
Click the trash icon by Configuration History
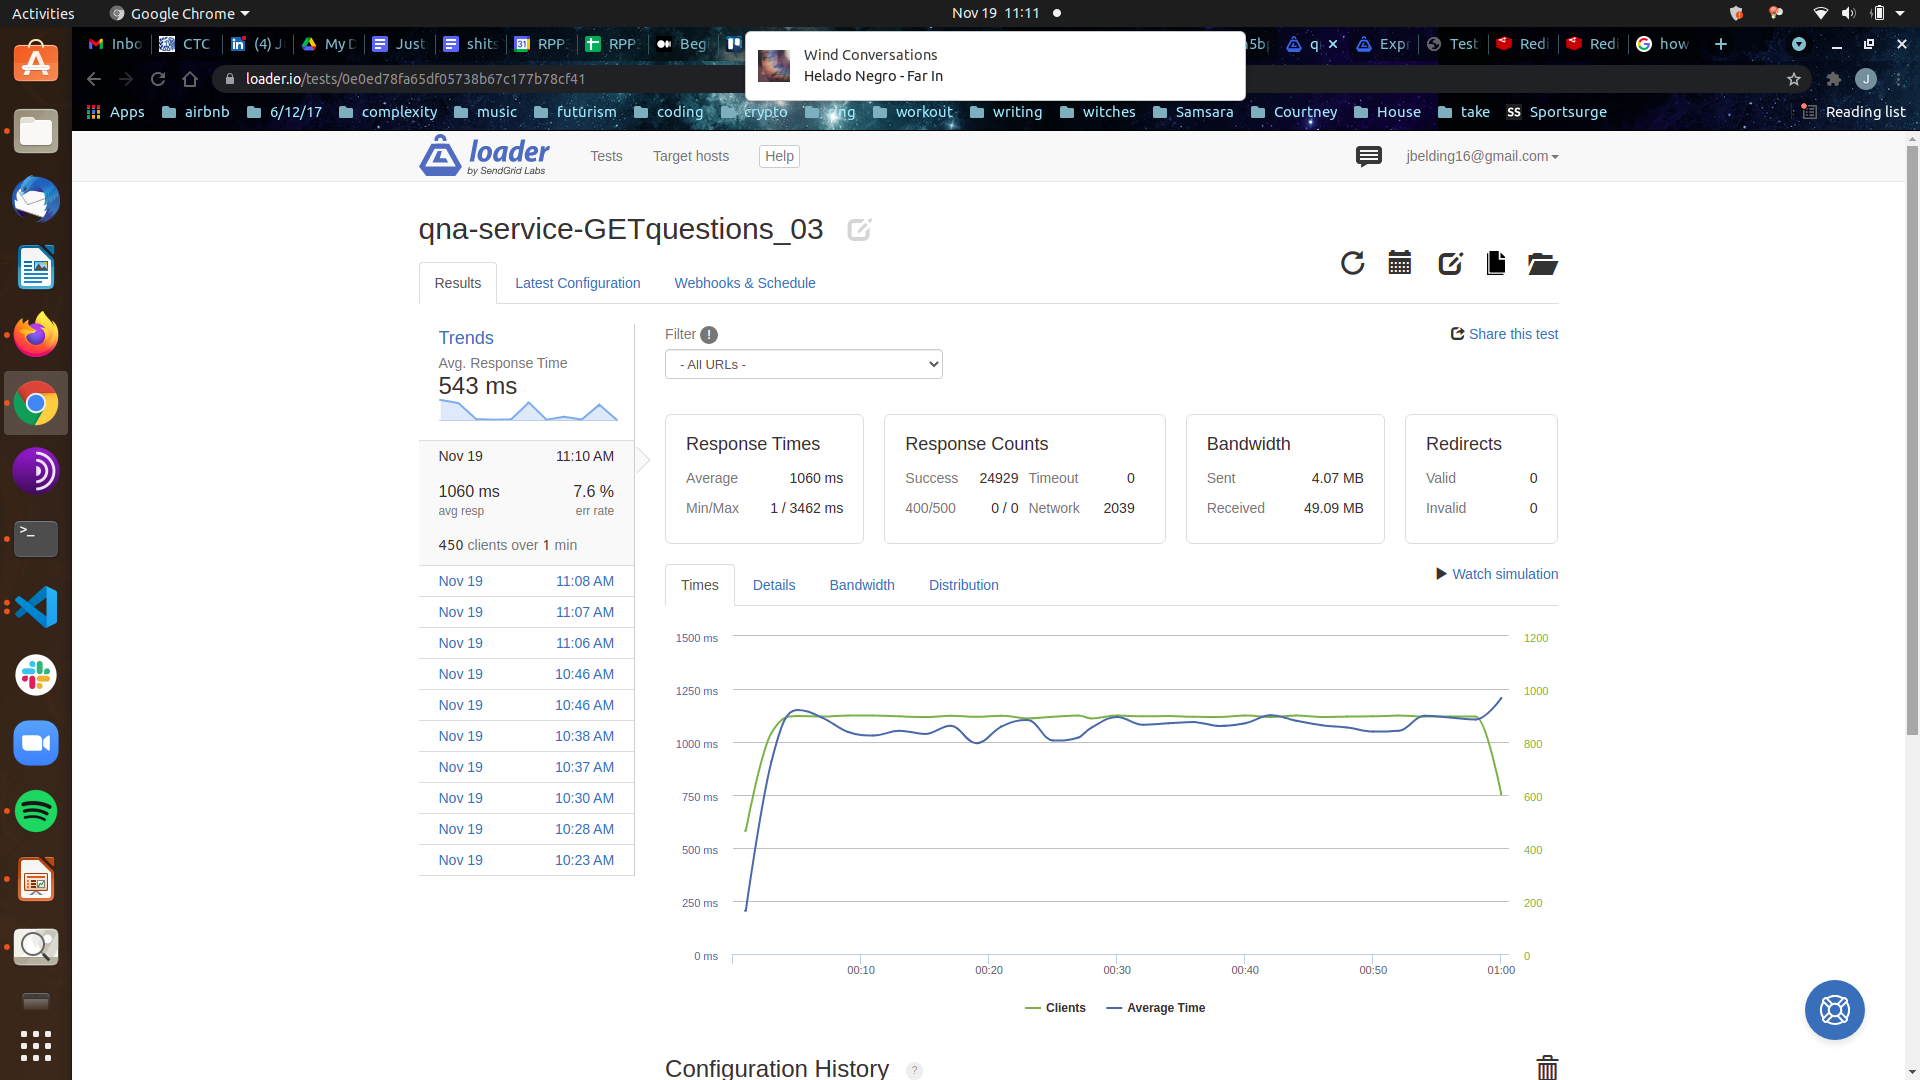1547,1067
